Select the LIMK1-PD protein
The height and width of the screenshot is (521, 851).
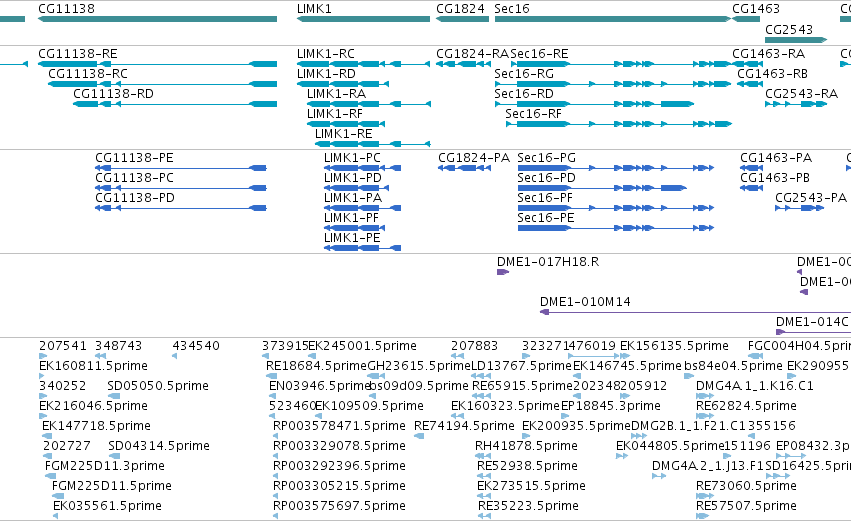(353, 178)
